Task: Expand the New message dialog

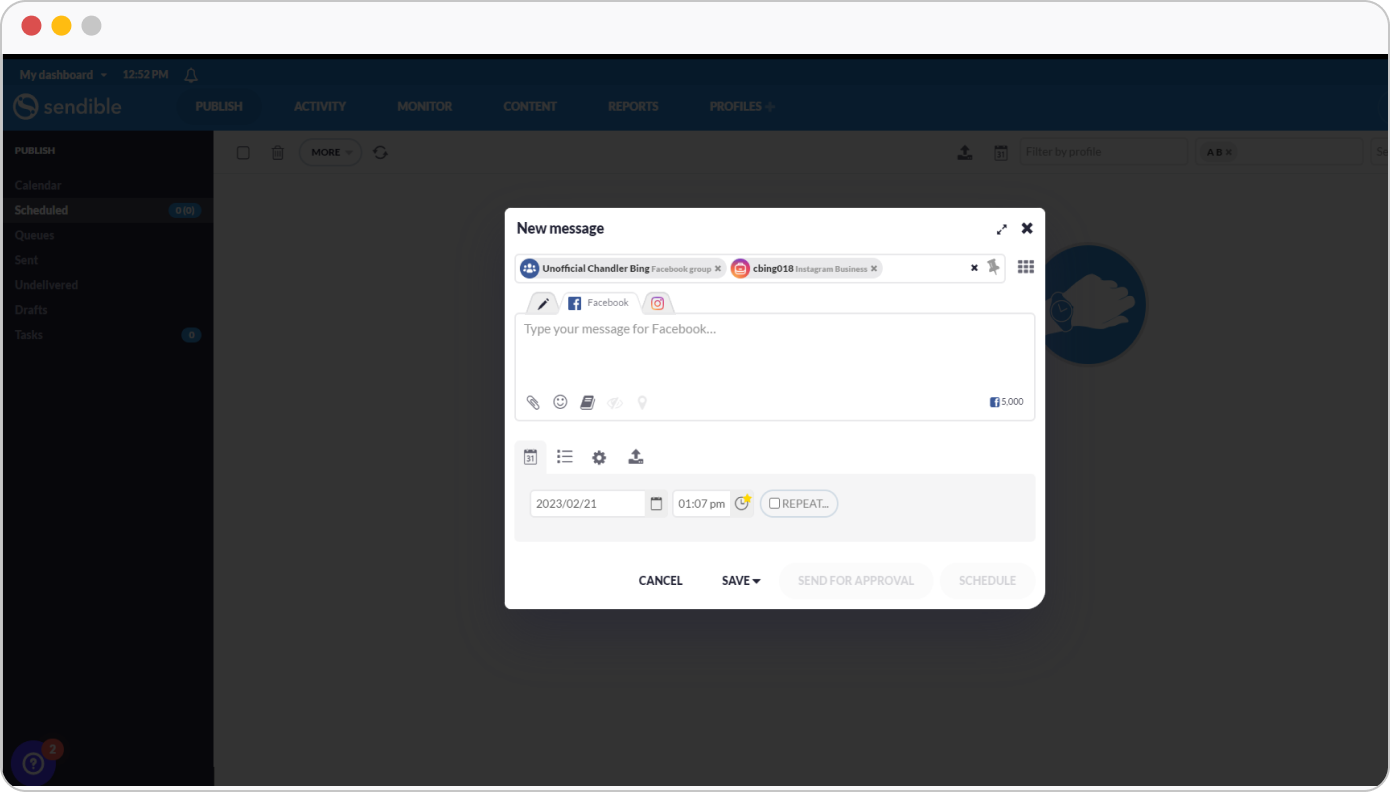Action: coord(1001,229)
